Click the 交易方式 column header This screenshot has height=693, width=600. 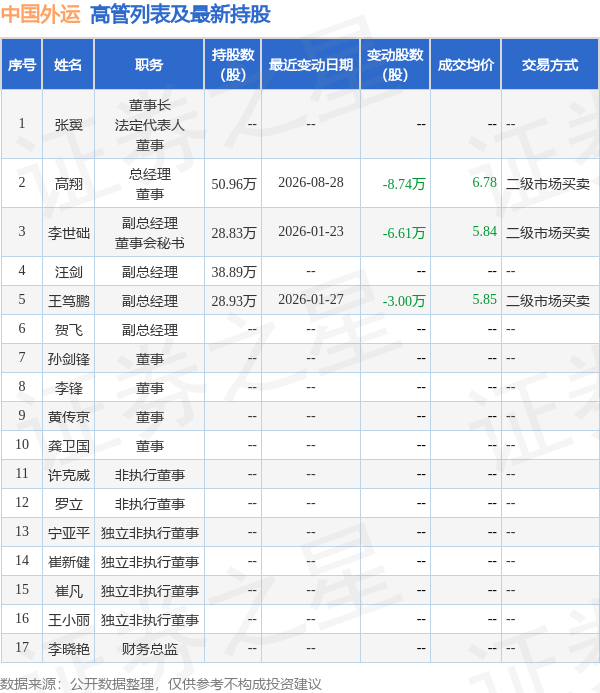click(550, 65)
